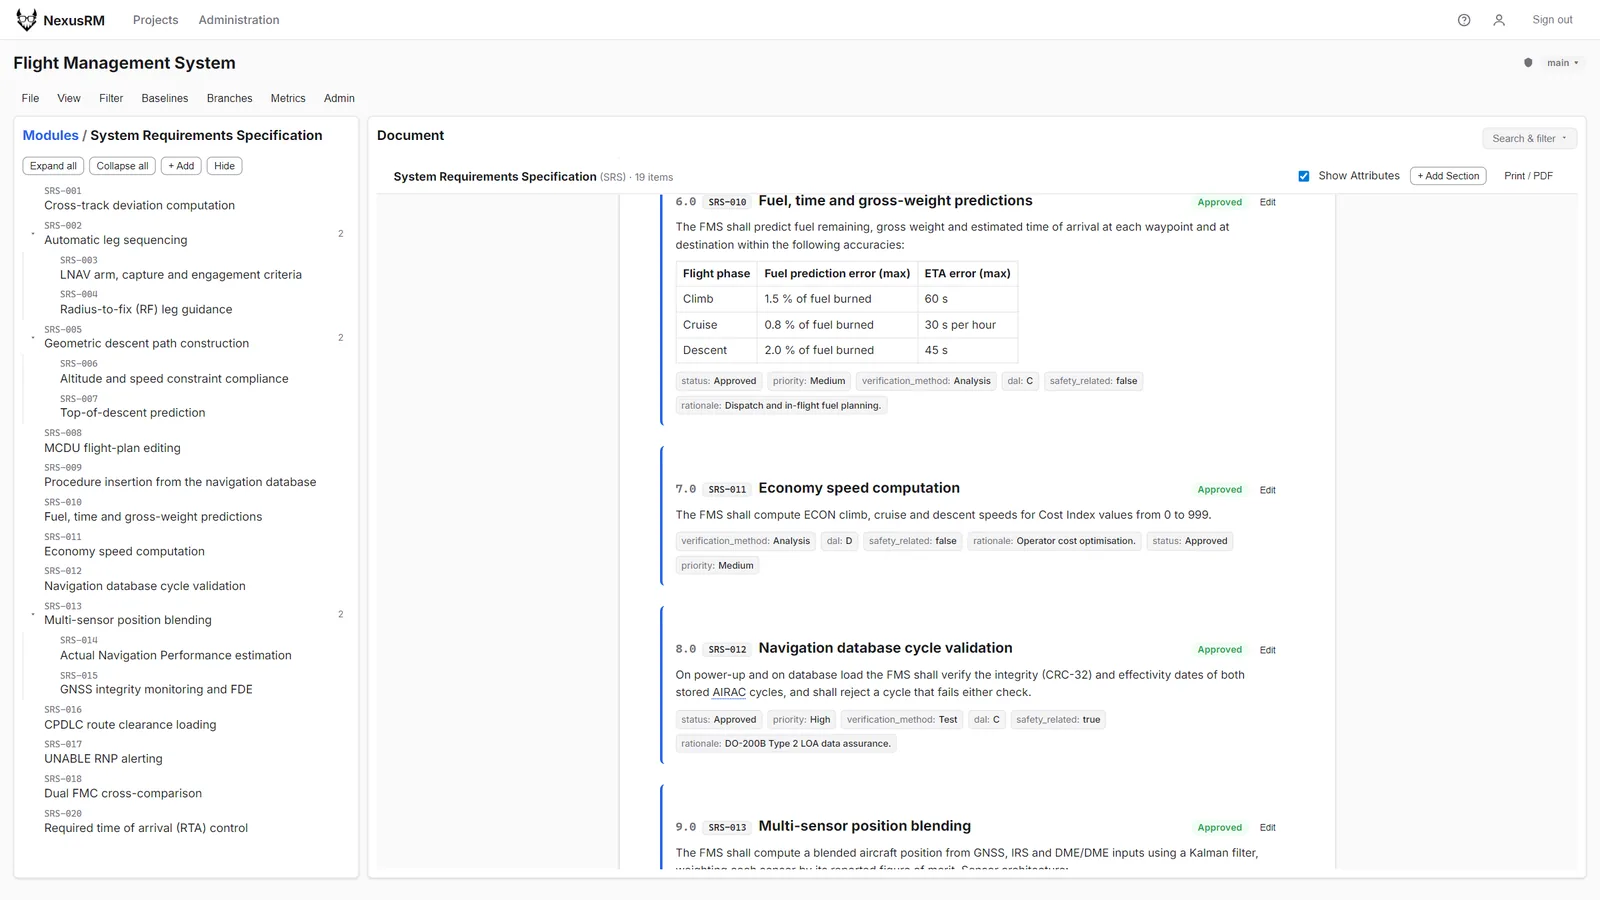
Task: Edit the Multi-sensor position blending section
Action: coord(1267,828)
